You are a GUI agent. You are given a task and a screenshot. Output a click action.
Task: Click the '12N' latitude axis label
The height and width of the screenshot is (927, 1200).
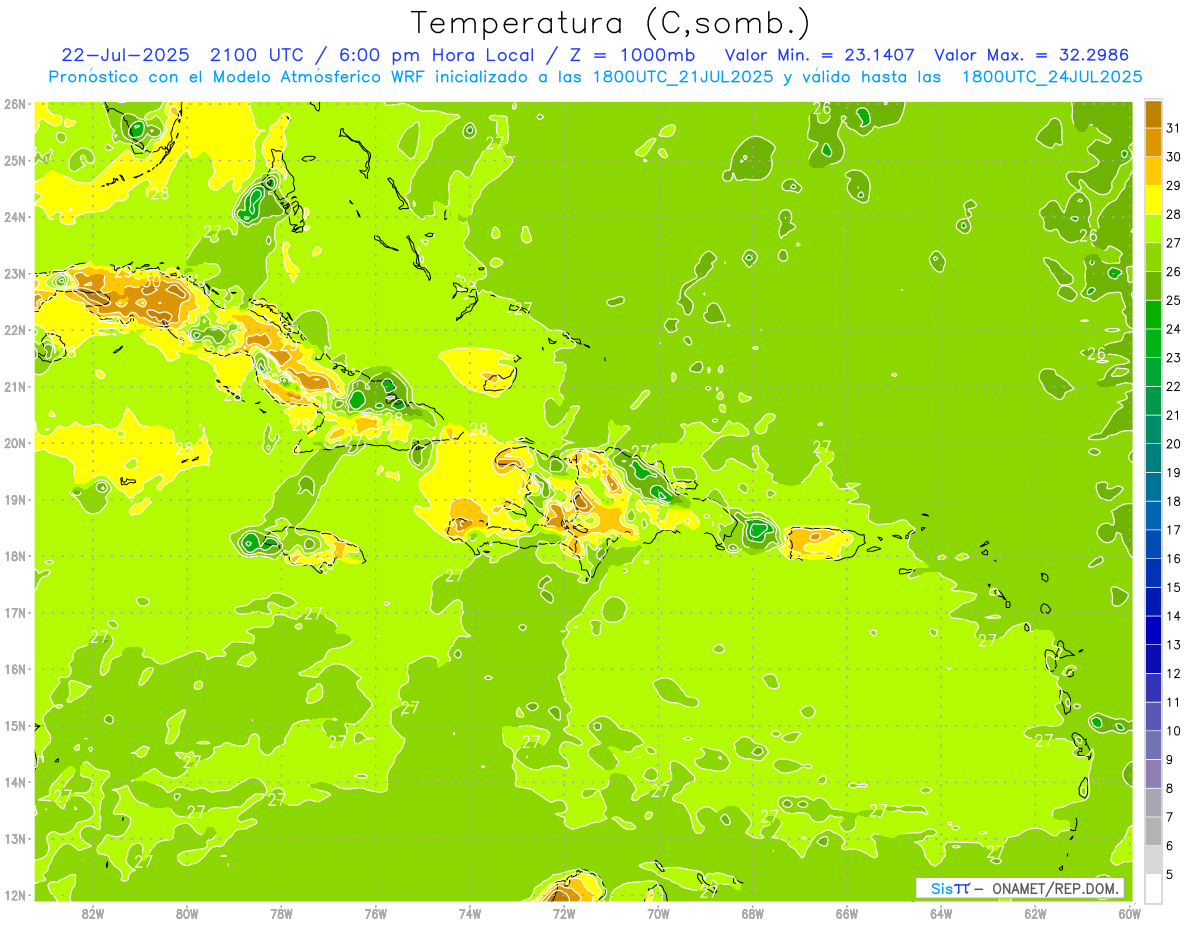[x=15, y=895]
